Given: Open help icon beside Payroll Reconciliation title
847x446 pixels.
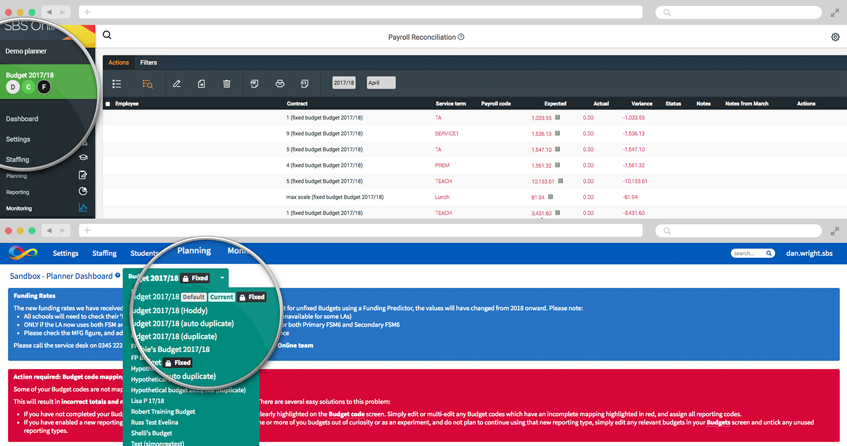Looking at the screenshot, I should [x=461, y=37].
